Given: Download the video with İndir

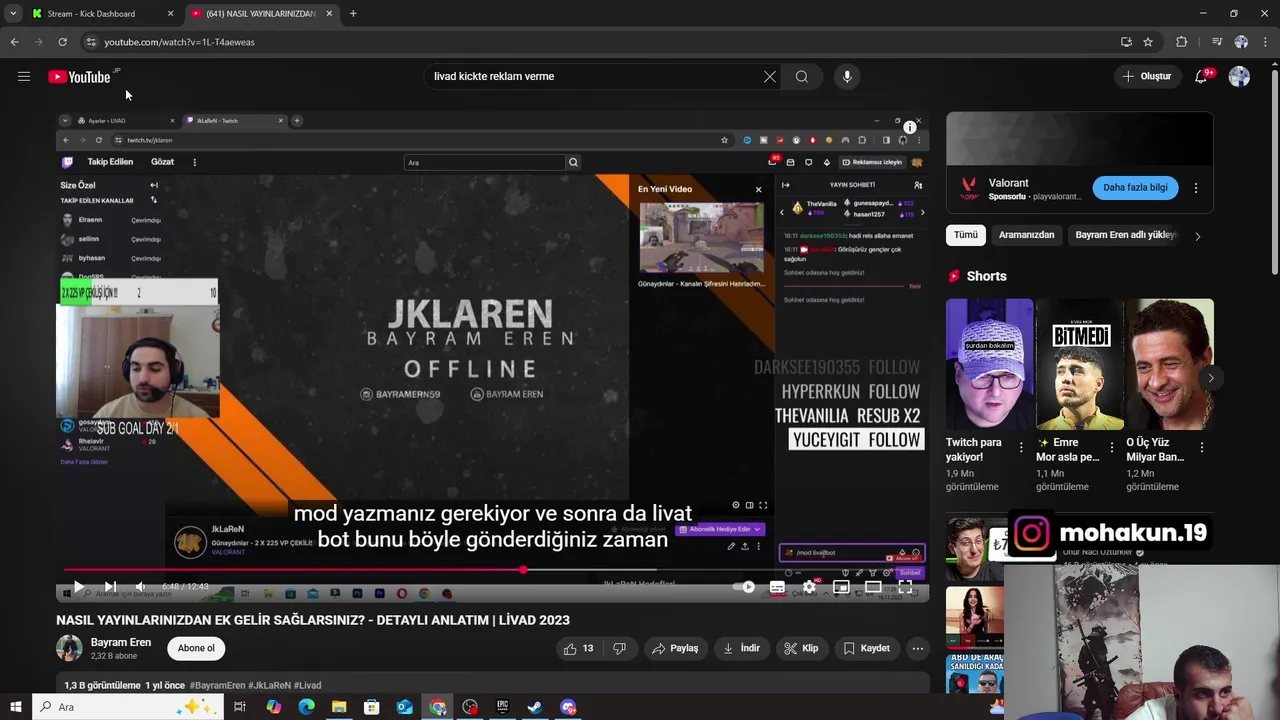Looking at the screenshot, I should 742,648.
